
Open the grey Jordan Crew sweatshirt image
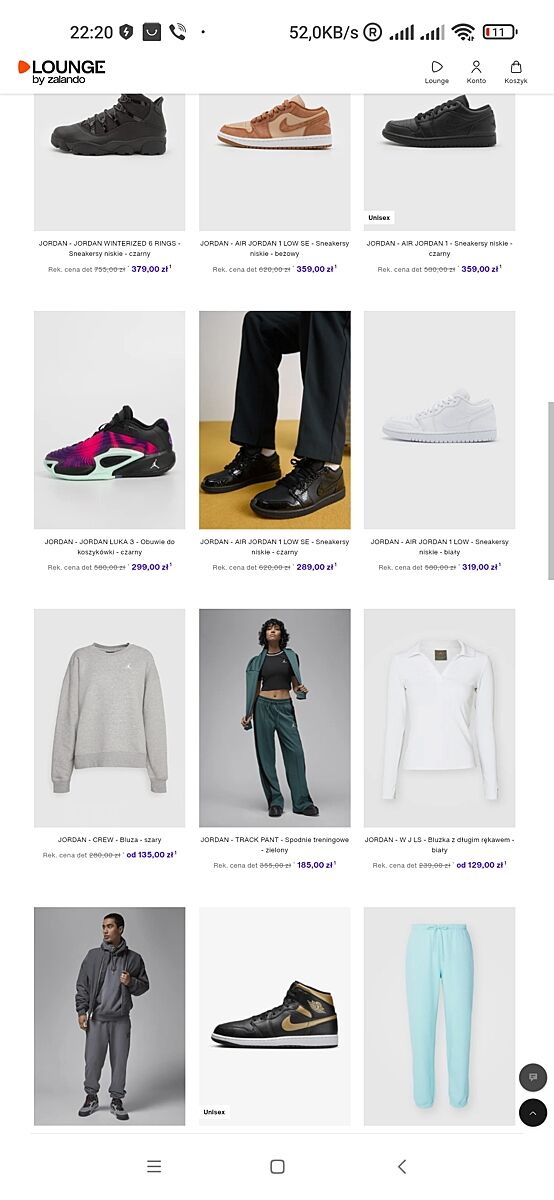click(x=110, y=718)
